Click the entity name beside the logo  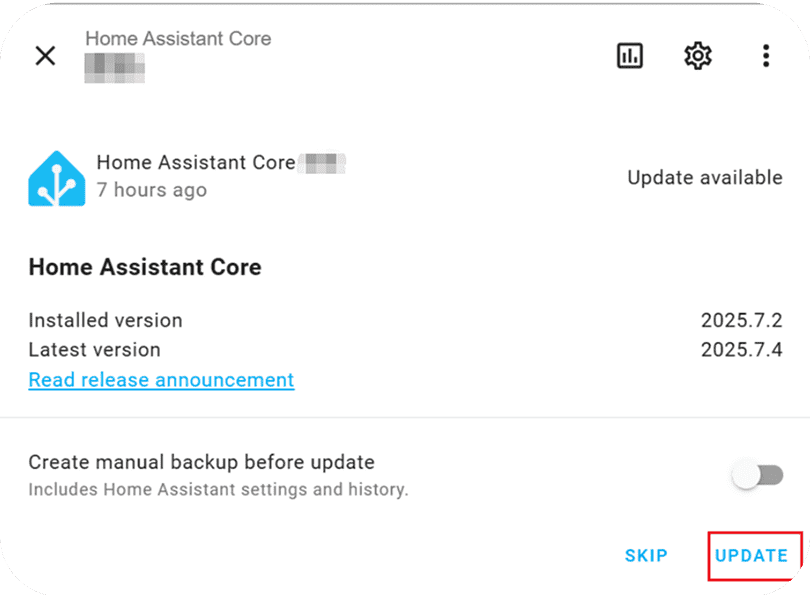[195, 163]
